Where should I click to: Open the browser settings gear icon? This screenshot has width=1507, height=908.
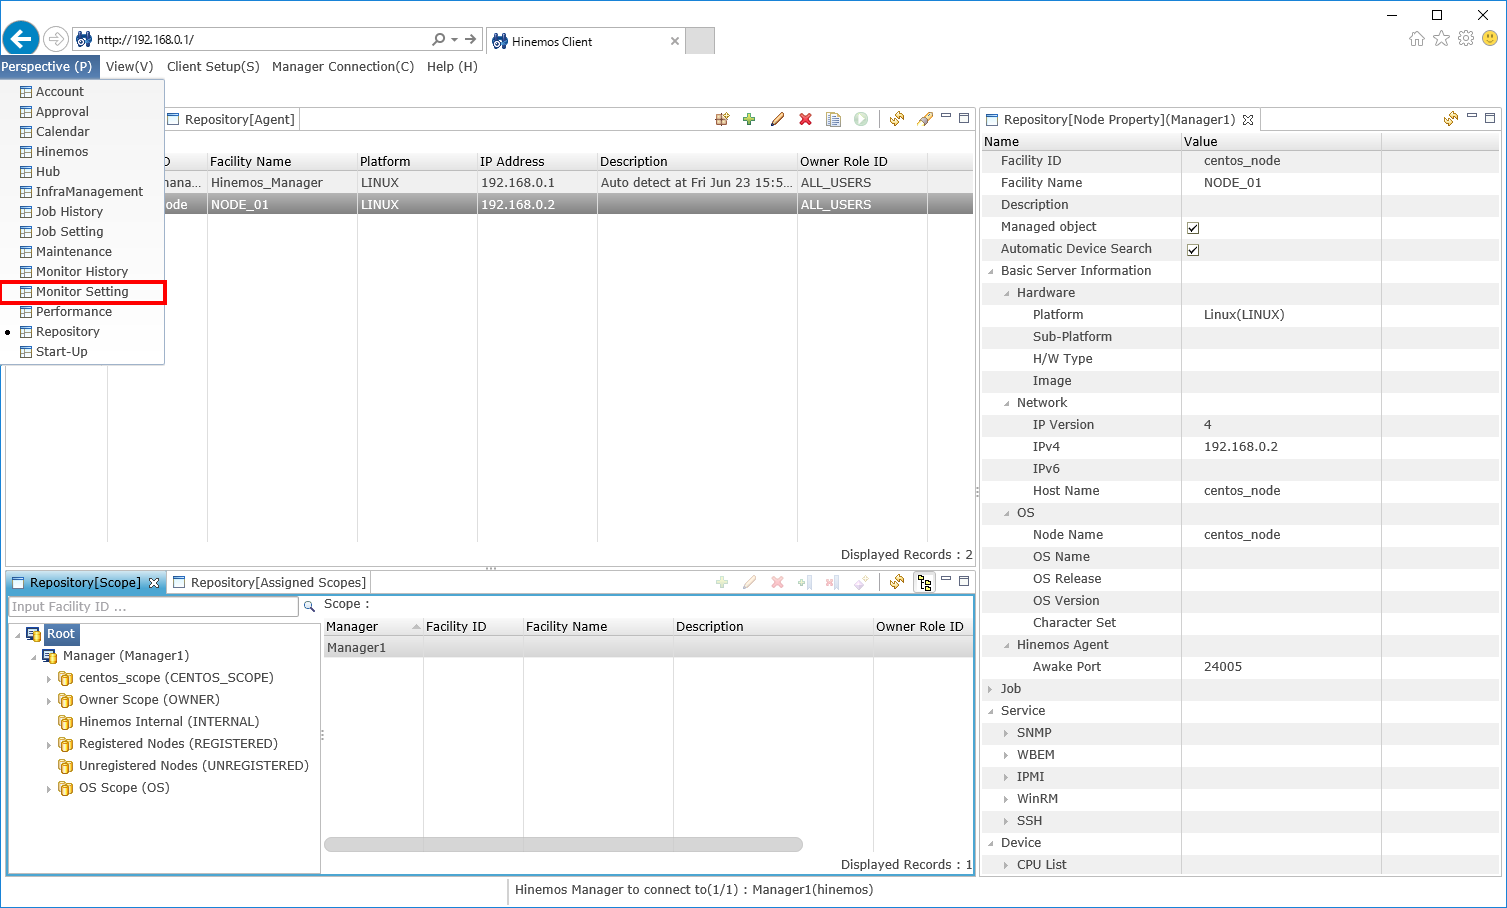[x=1466, y=39]
